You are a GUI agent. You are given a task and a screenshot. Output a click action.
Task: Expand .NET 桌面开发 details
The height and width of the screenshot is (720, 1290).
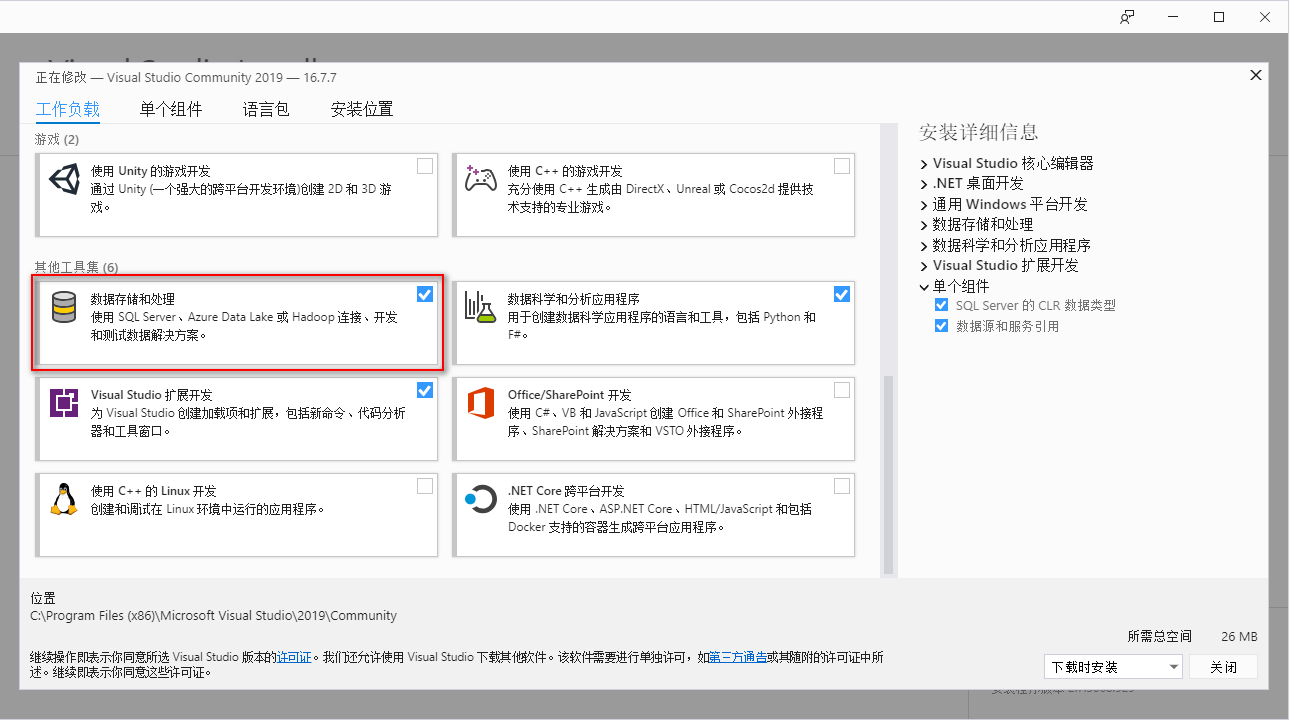[x=924, y=184]
